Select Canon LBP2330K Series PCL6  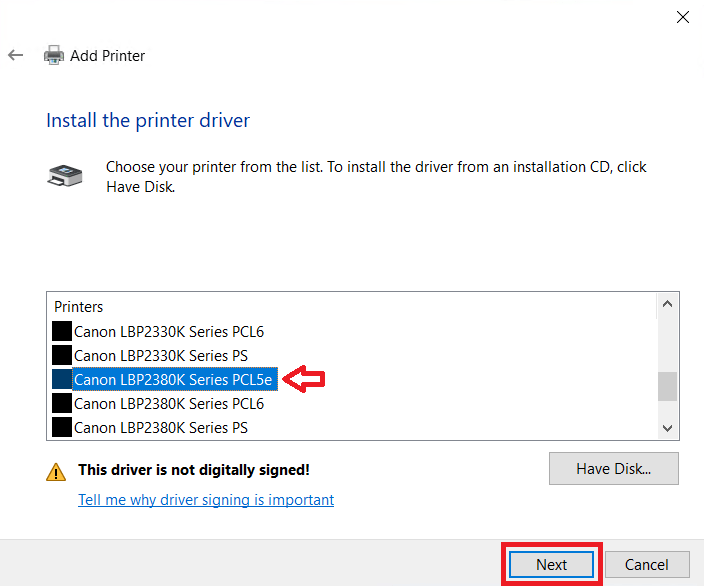tap(169, 331)
